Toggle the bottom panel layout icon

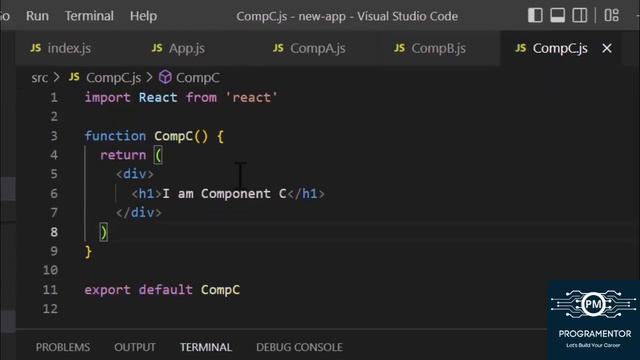tap(558, 16)
